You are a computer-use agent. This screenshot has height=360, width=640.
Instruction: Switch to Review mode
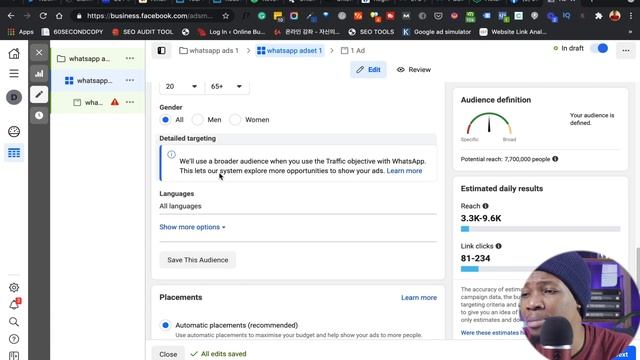414,70
